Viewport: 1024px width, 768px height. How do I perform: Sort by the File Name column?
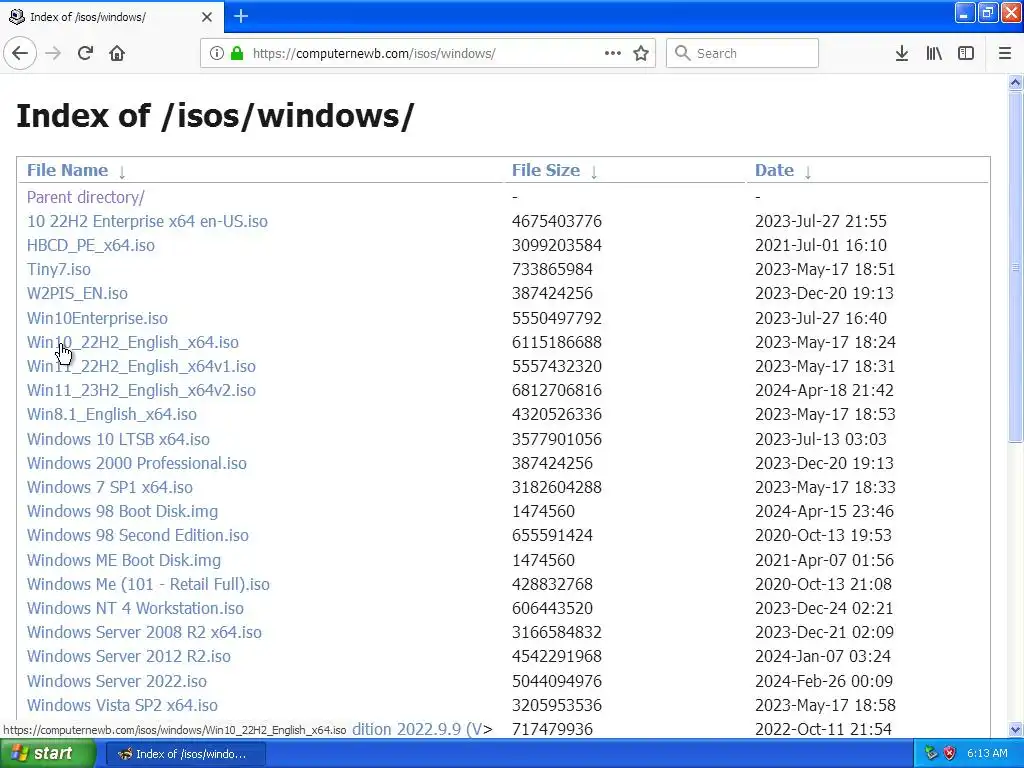(67, 170)
